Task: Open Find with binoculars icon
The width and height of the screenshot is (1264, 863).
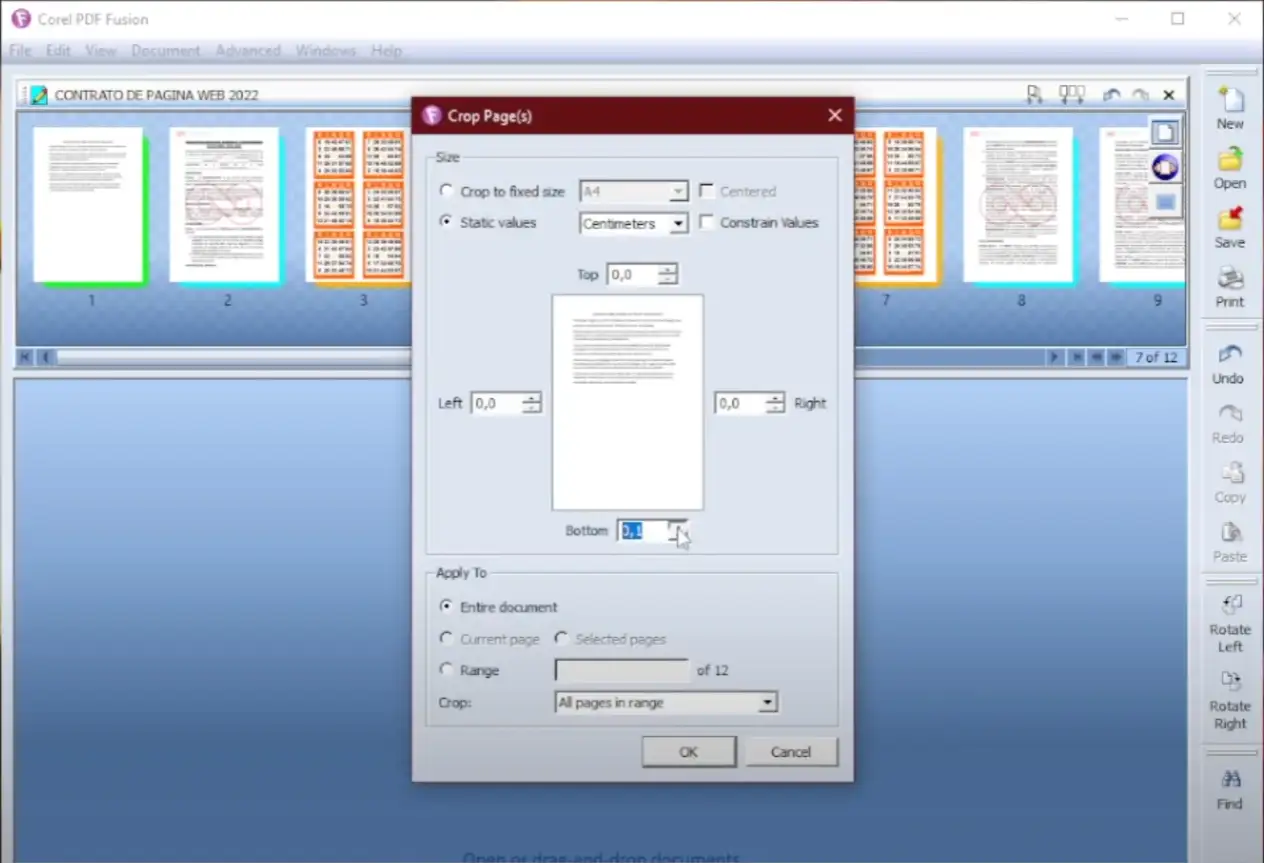Action: tap(1229, 780)
